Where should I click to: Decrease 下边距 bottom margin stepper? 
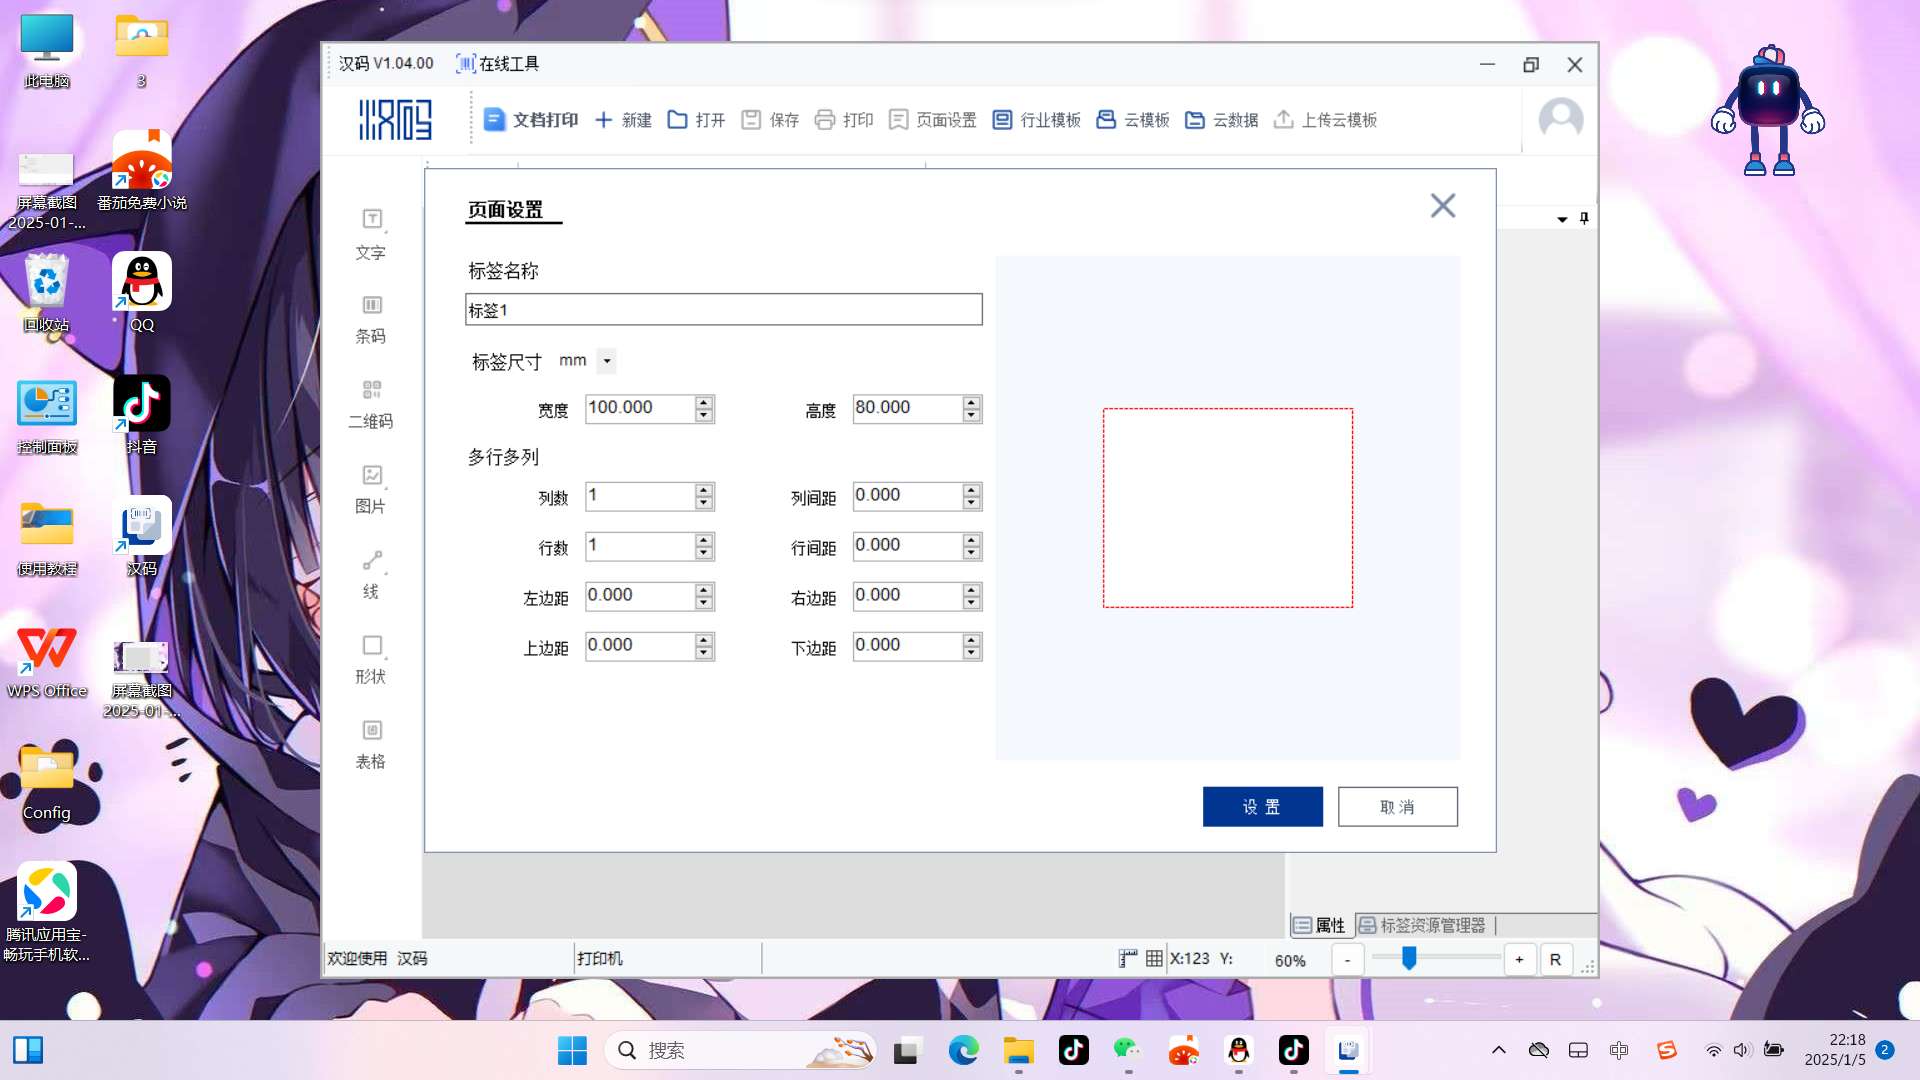(972, 653)
